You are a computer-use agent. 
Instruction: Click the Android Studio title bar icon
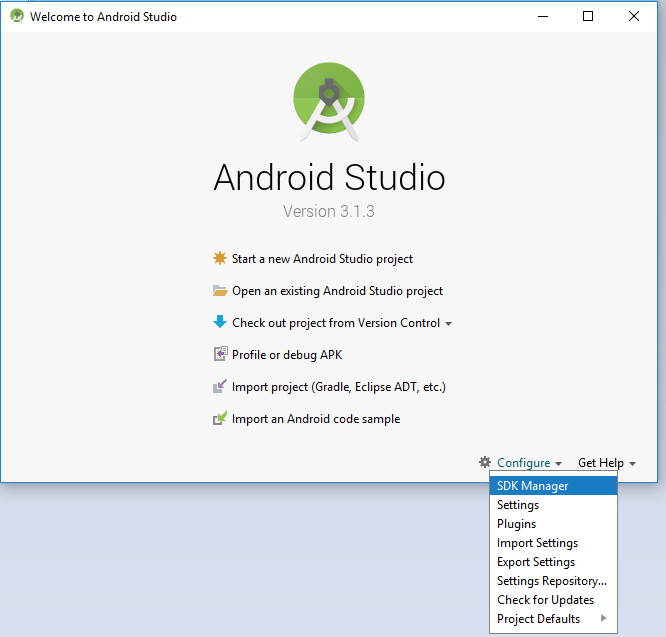pos(17,16)
